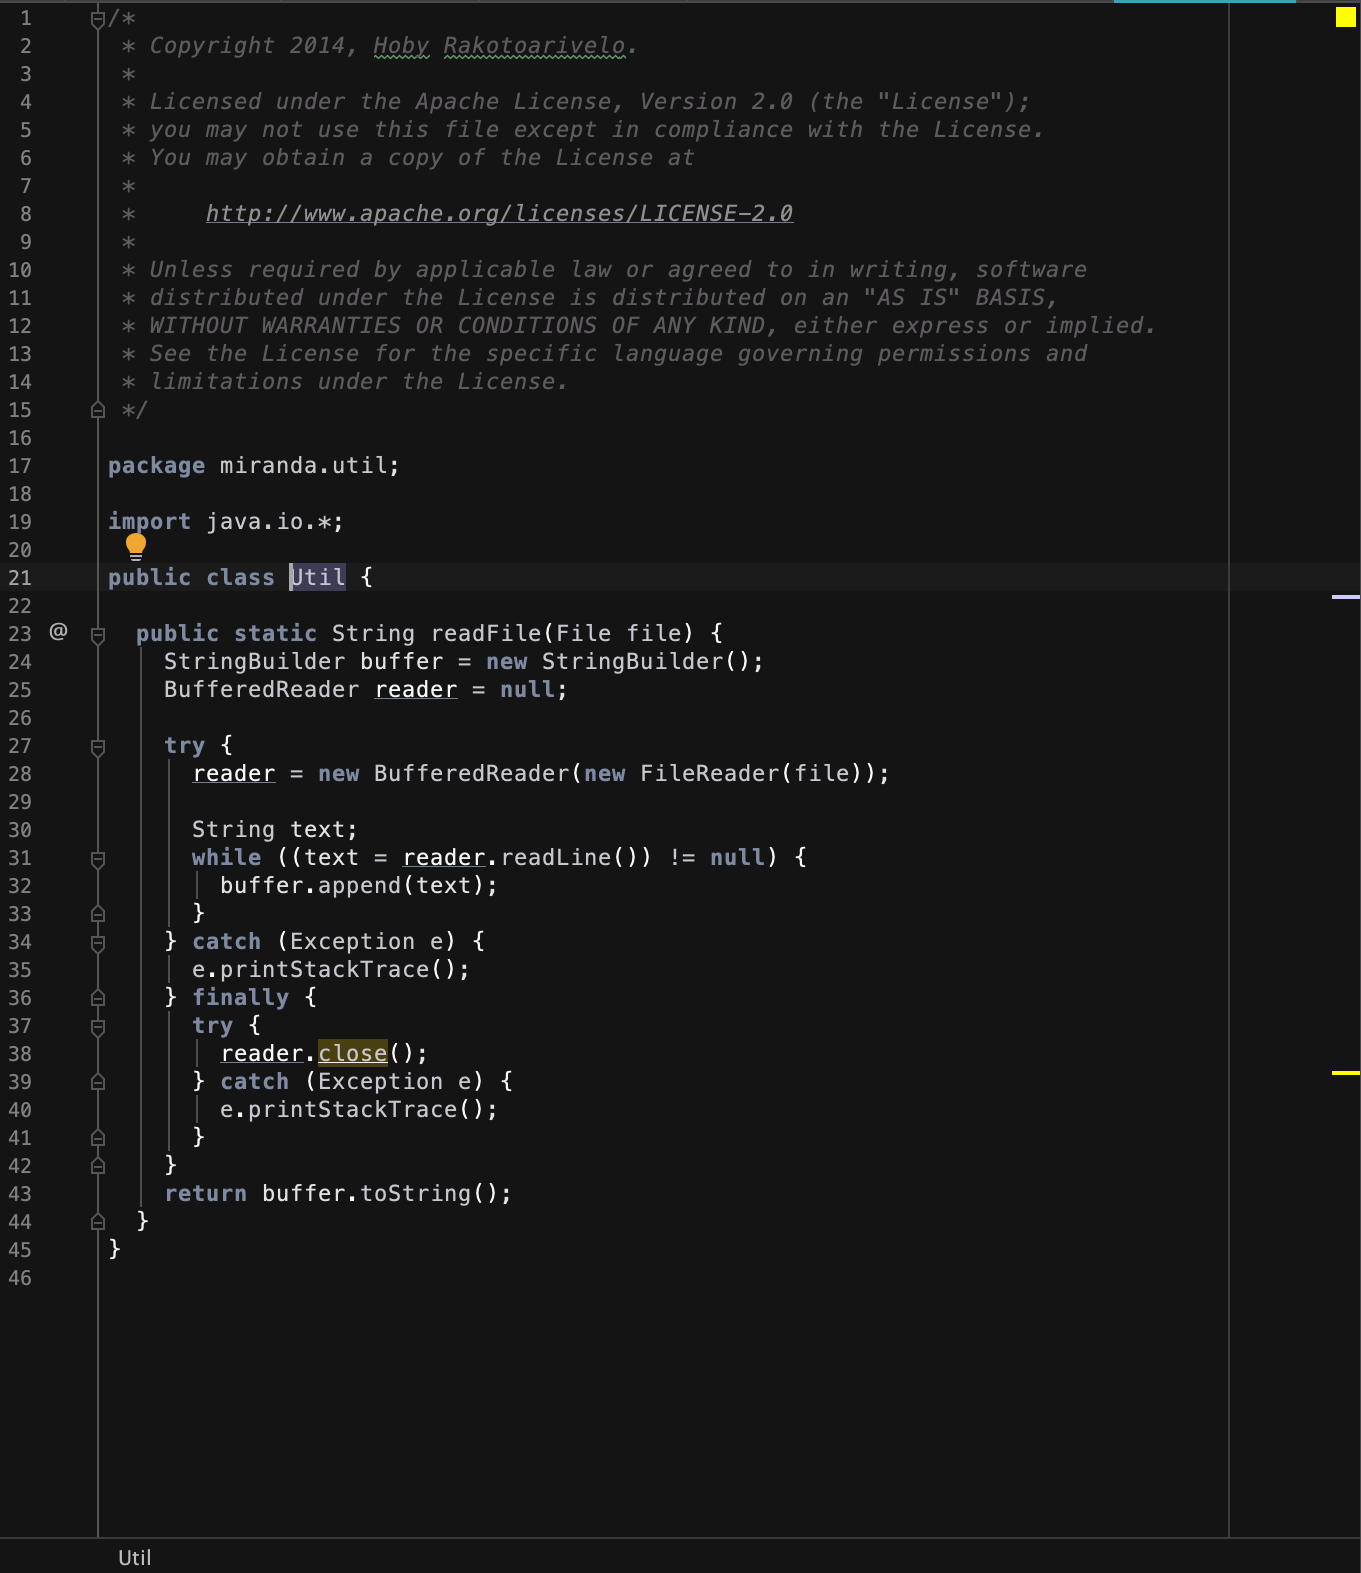The image size is (1361, 1573).
Task: Click 'return' keyword on line 43
Action: 205,1193
